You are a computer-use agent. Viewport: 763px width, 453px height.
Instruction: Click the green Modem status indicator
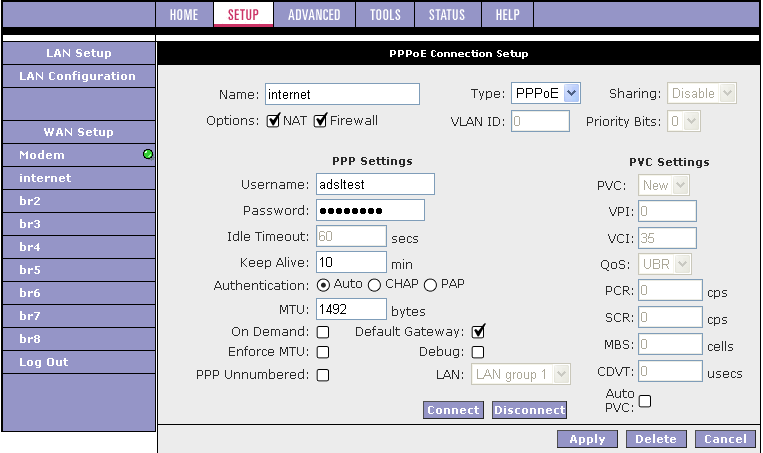click(x=148, y=155)
